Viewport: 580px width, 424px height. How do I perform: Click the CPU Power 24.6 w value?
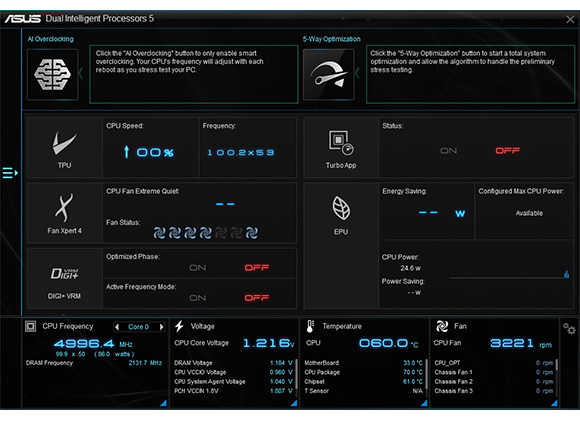point(410,268)
